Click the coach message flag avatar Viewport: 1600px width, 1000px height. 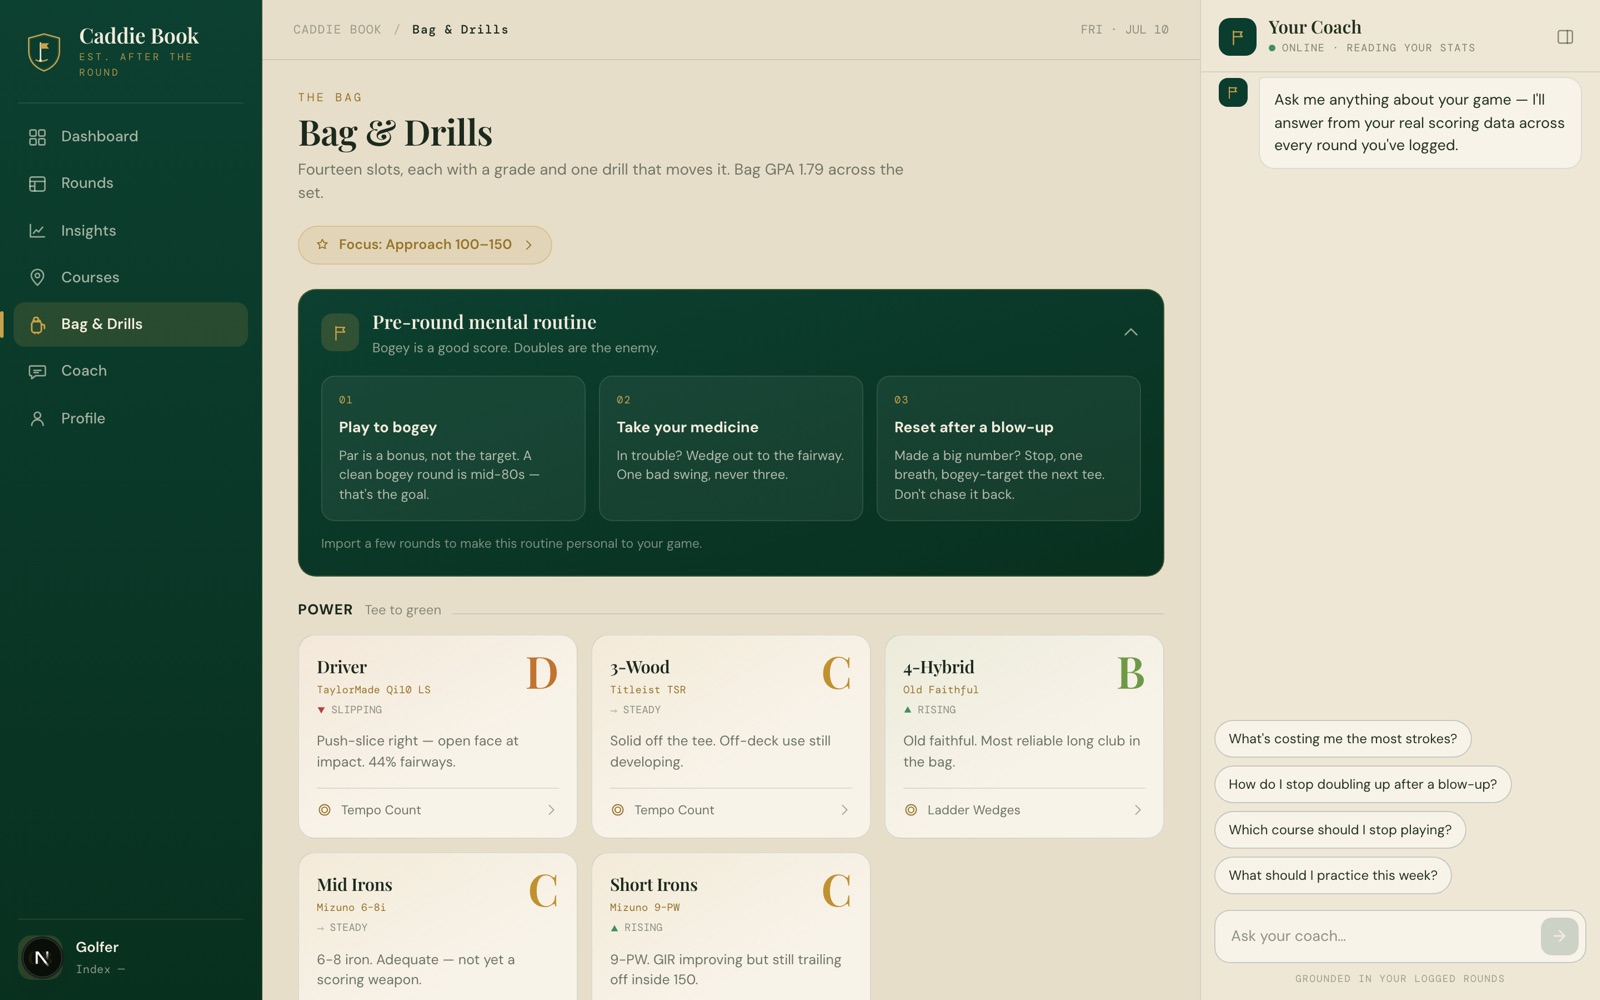[x=1233, y=92]
